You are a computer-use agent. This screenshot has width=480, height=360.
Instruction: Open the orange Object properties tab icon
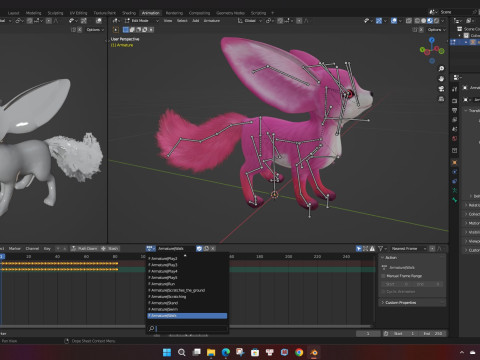tap(455, 162)
